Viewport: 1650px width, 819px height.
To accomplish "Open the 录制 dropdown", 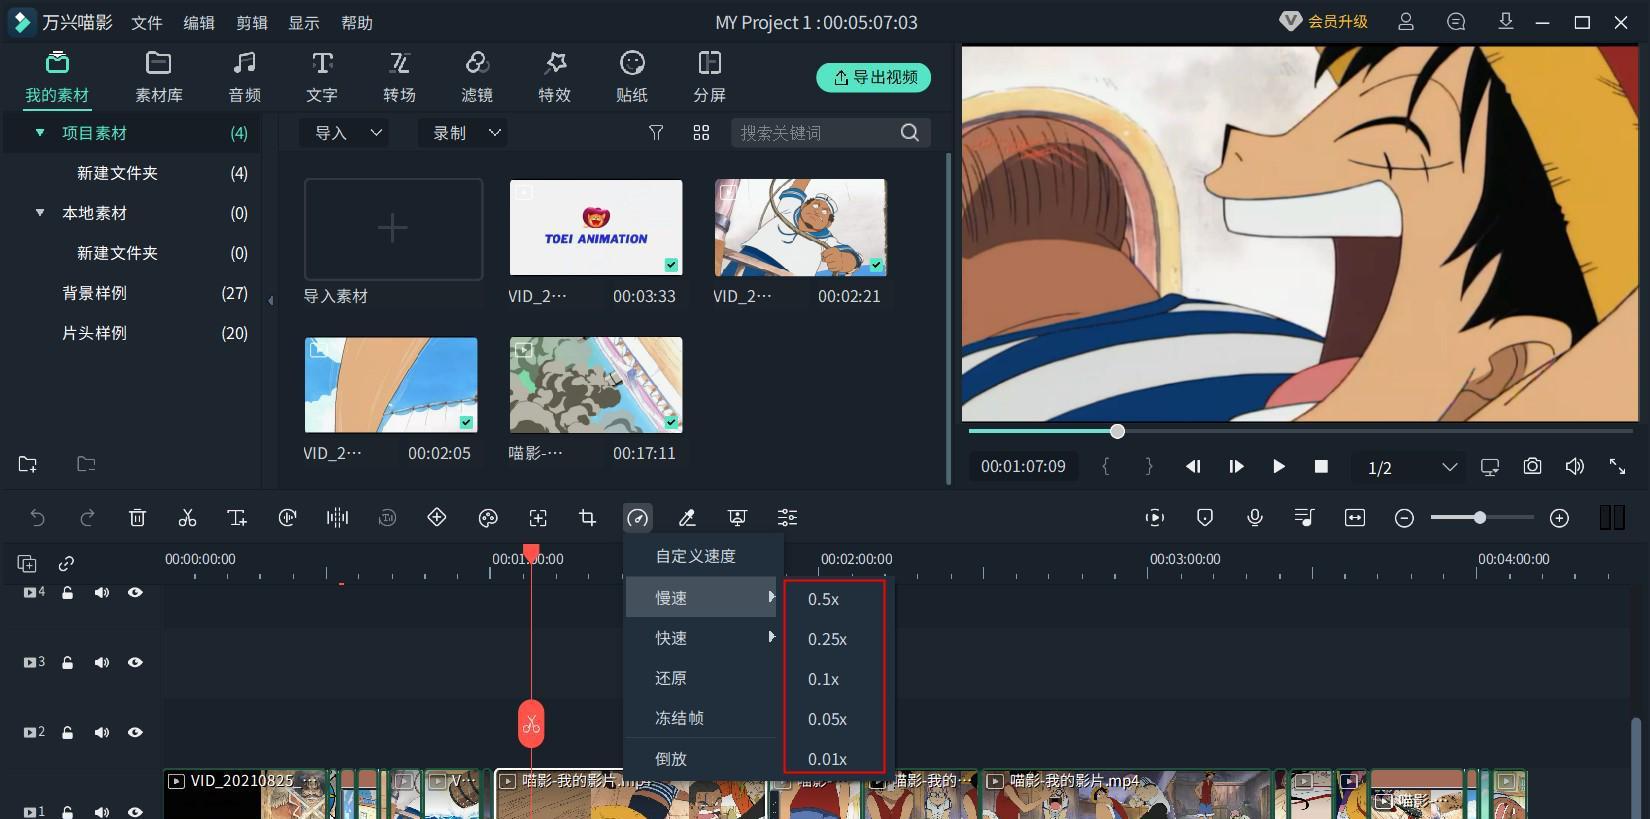I will tap(462, 133).
